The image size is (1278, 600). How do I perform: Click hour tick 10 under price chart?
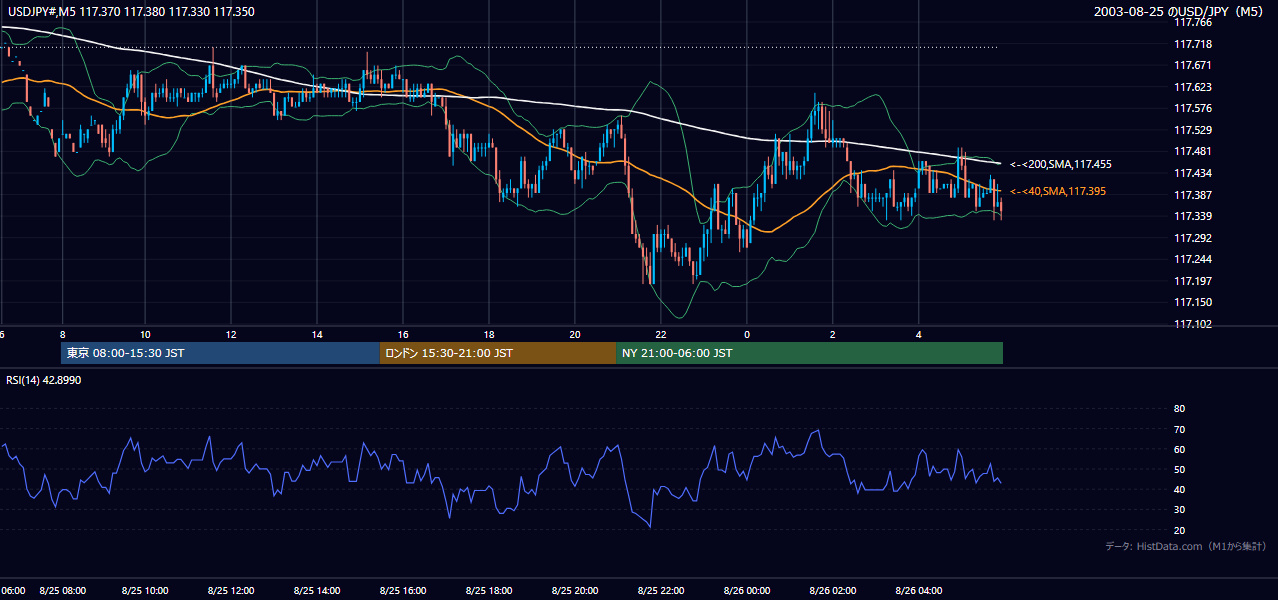click(x=146, y=334)
